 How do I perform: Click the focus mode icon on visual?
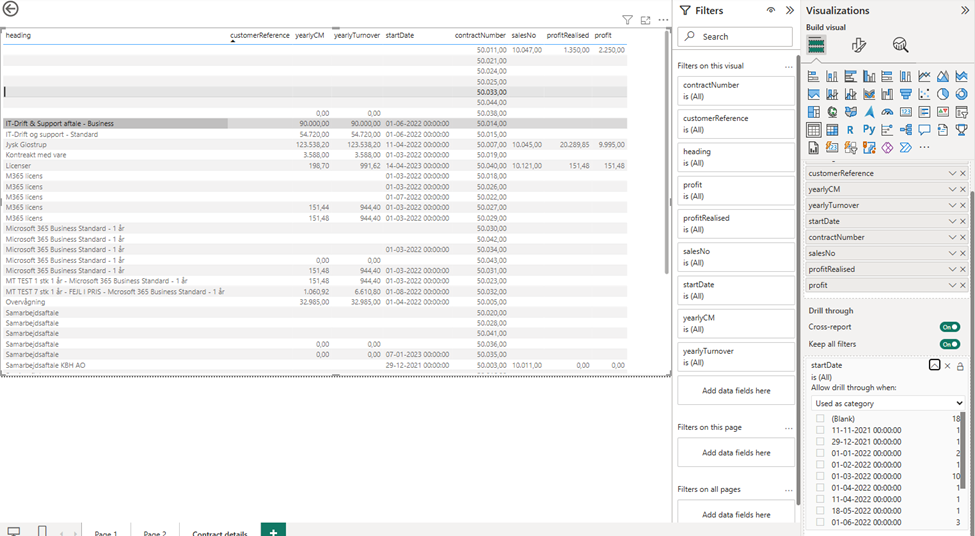click(x=645, y=20)
